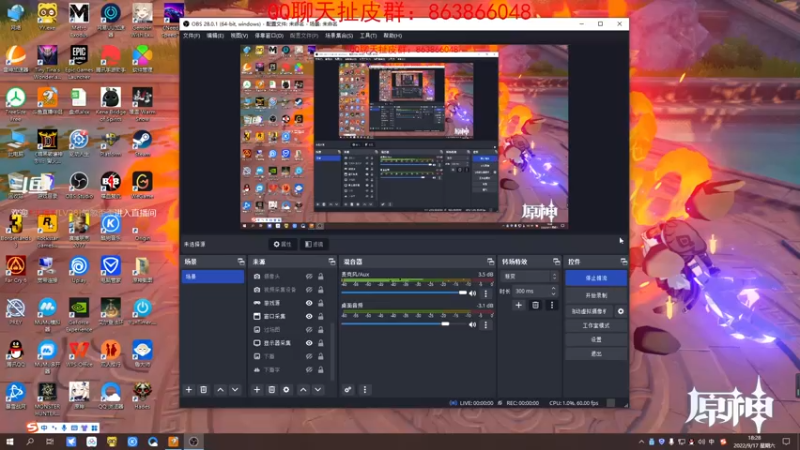Image resolution: width=800 pixels, height=450 pixels.
Task: Open OBS Studio desktop shortcut
Action: (79, 185)
